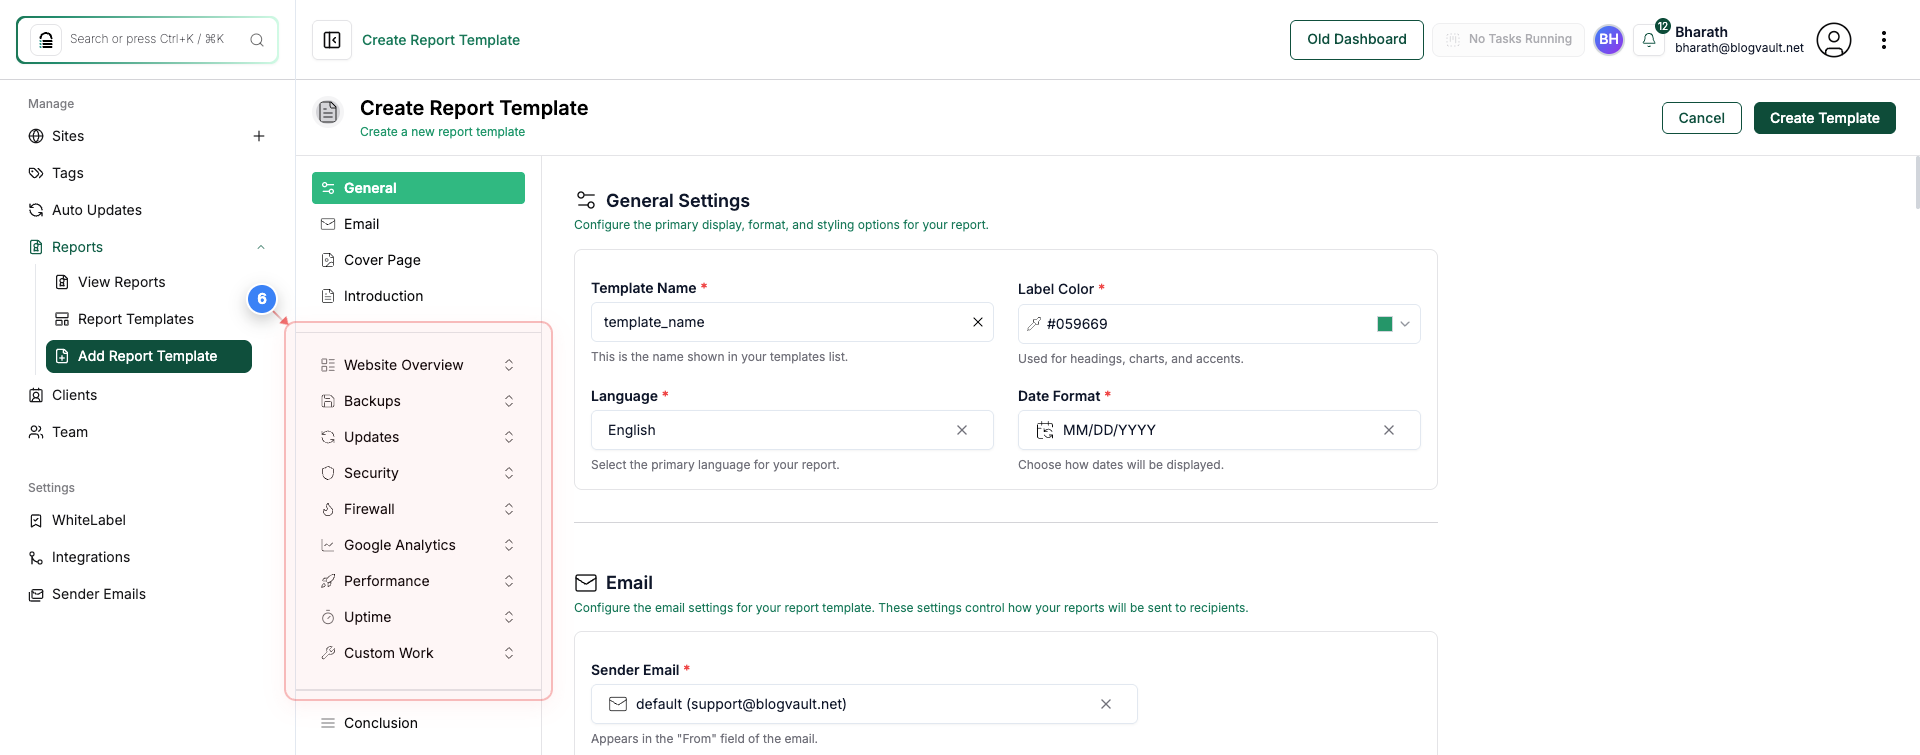
Task: Focus the global search box
Action: (x=147, y=40)
